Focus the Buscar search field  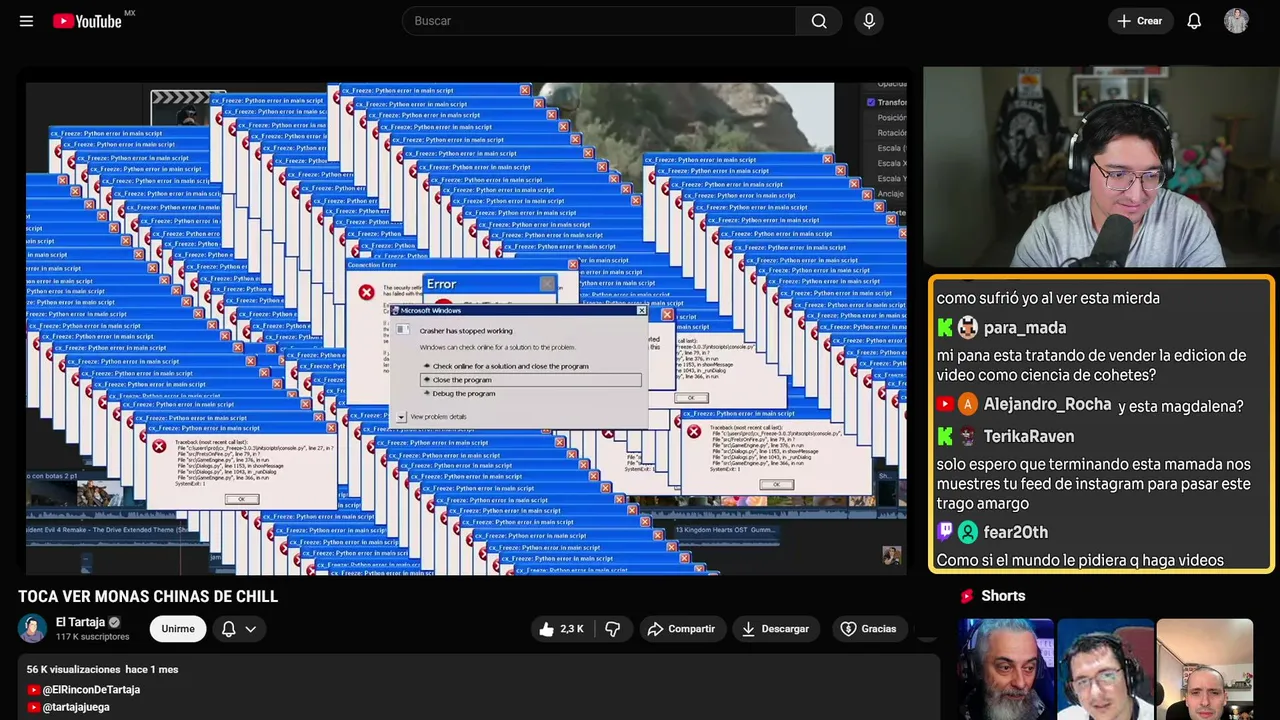pyautogui.click(x=598, y=21)
